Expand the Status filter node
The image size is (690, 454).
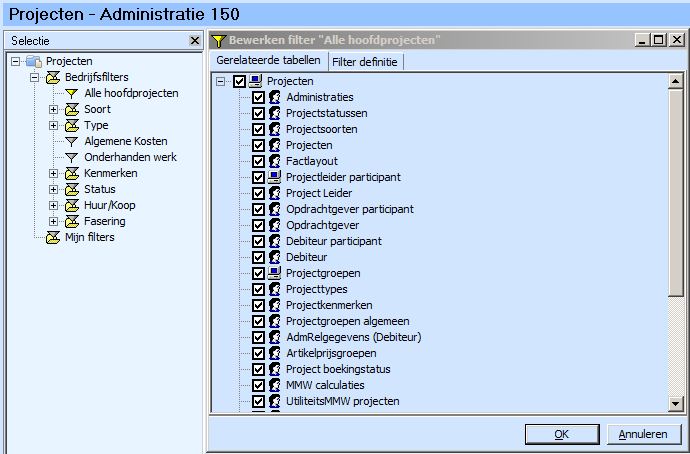tap(53, 190)
